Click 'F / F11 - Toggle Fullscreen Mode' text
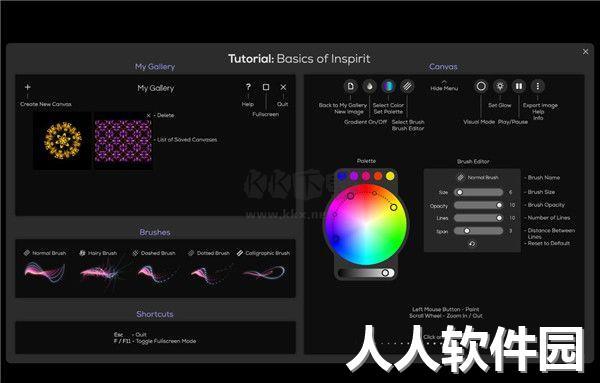600x383 pixels. click(x=155, y=341)
